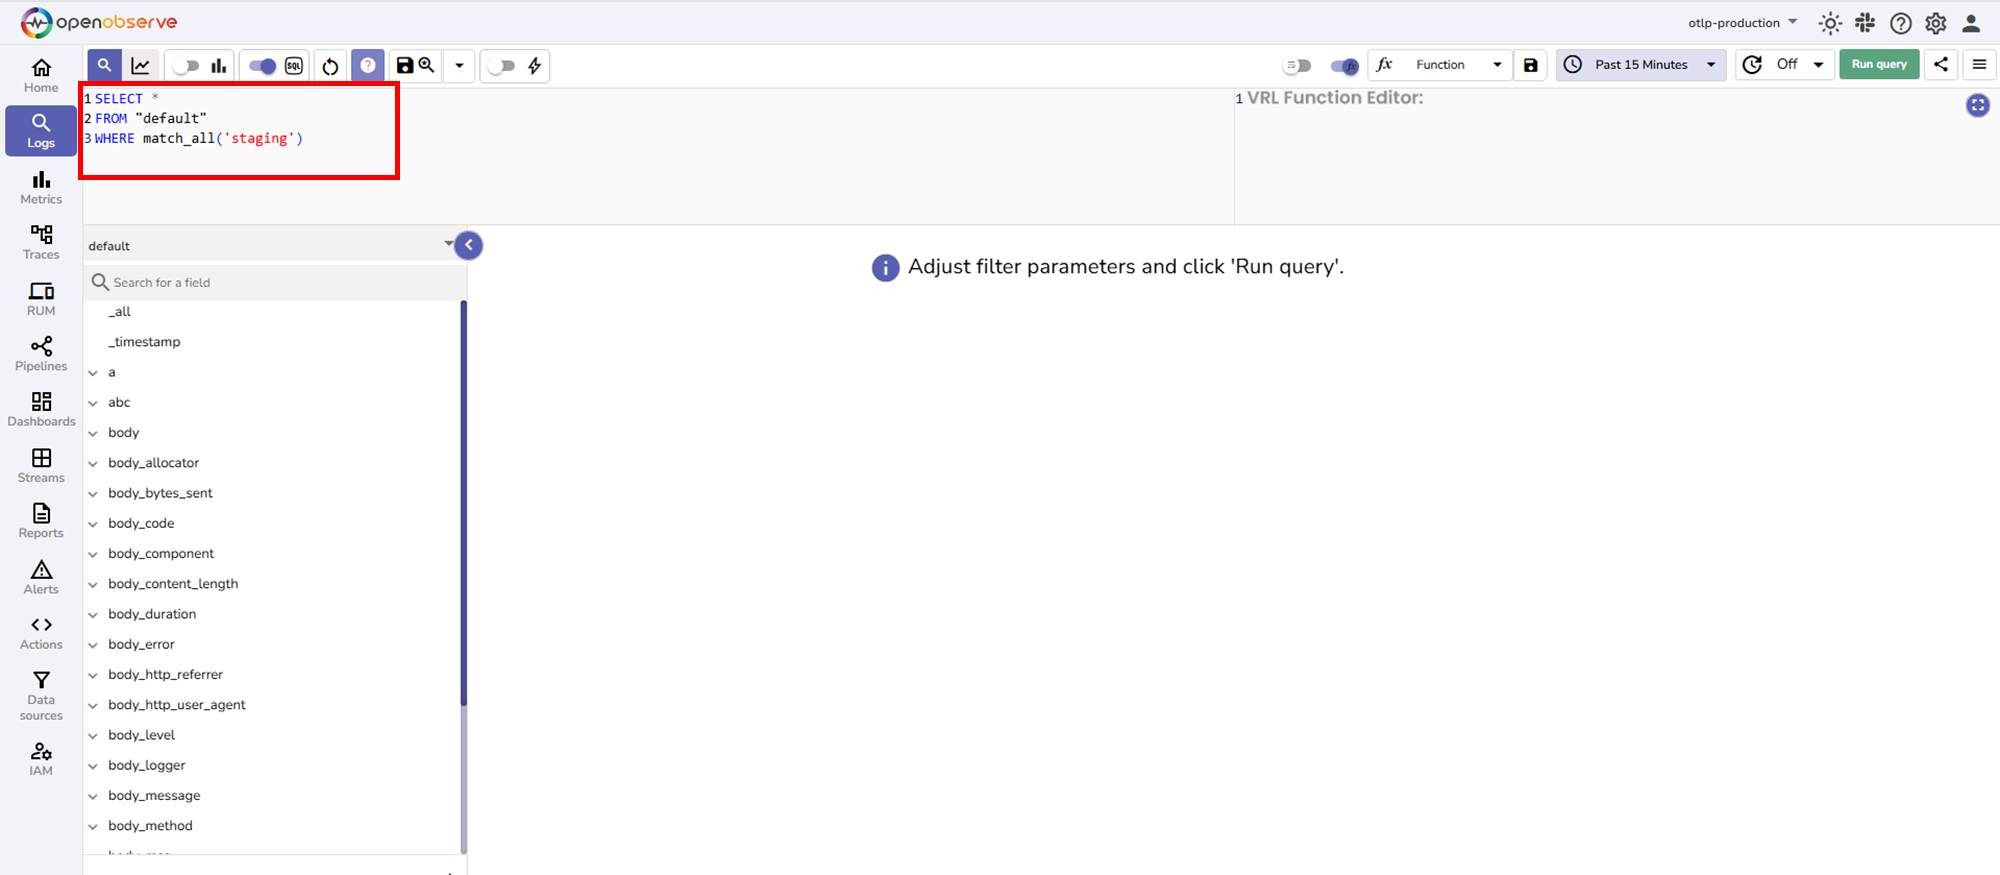Open the help menu in header
This screenshot has width=2000, height=875.
click(x=1901, y=23)
